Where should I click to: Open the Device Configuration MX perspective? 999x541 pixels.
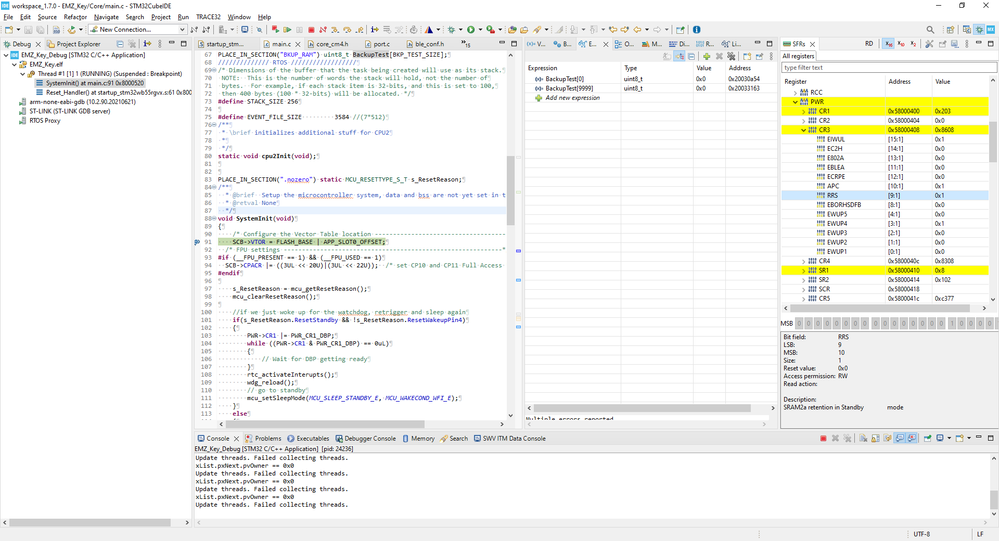(991, 29)
